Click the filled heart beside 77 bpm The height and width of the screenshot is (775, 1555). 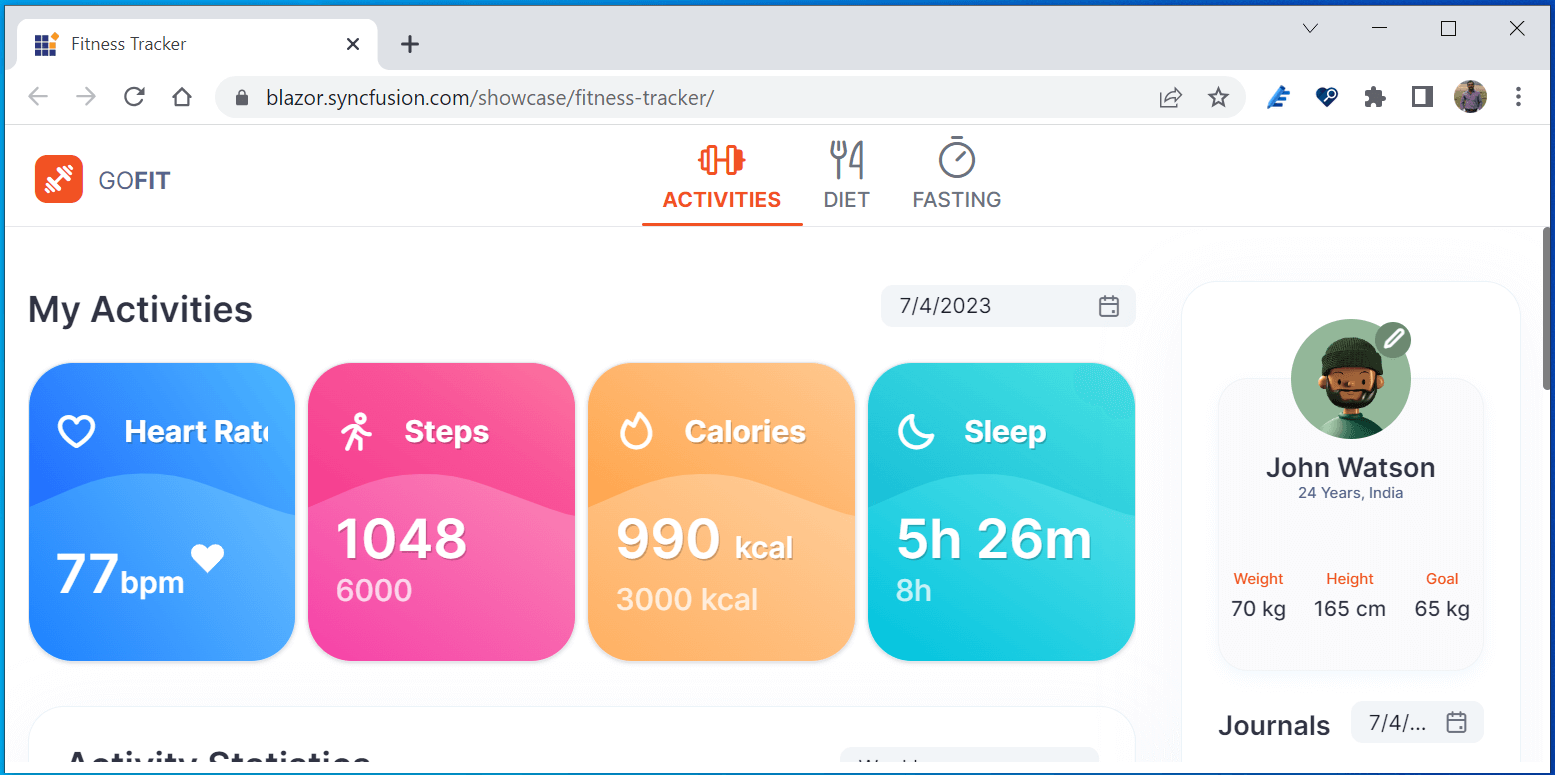click(x=208, y=557)
